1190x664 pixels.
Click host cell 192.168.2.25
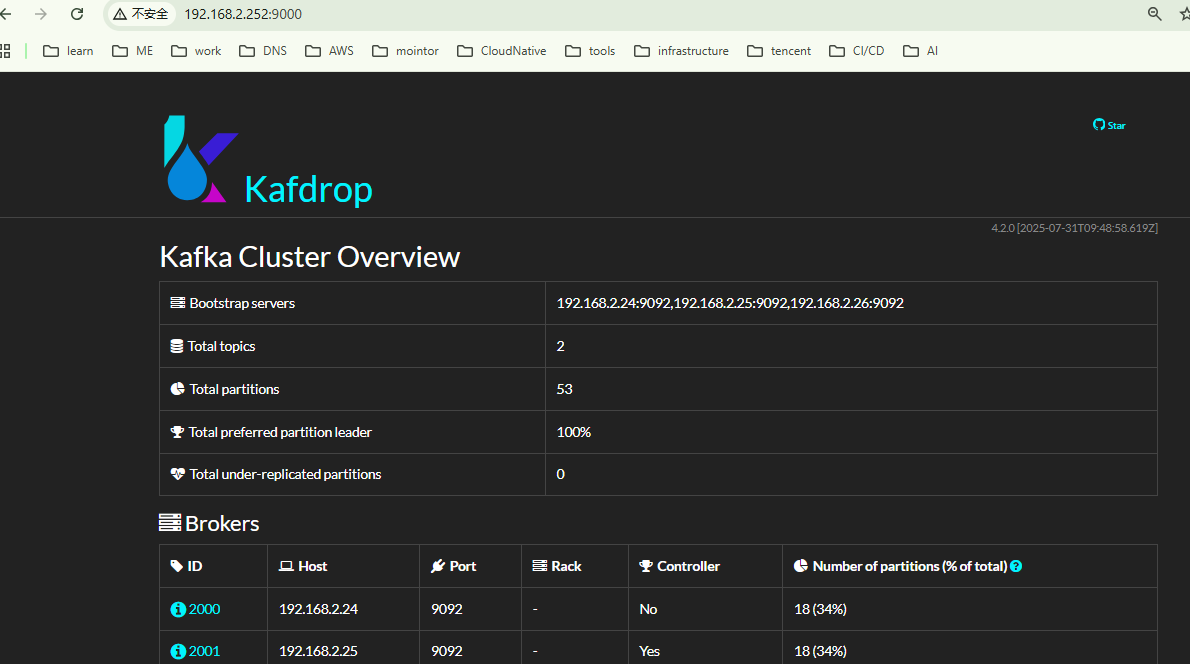(x=318, y=651)
